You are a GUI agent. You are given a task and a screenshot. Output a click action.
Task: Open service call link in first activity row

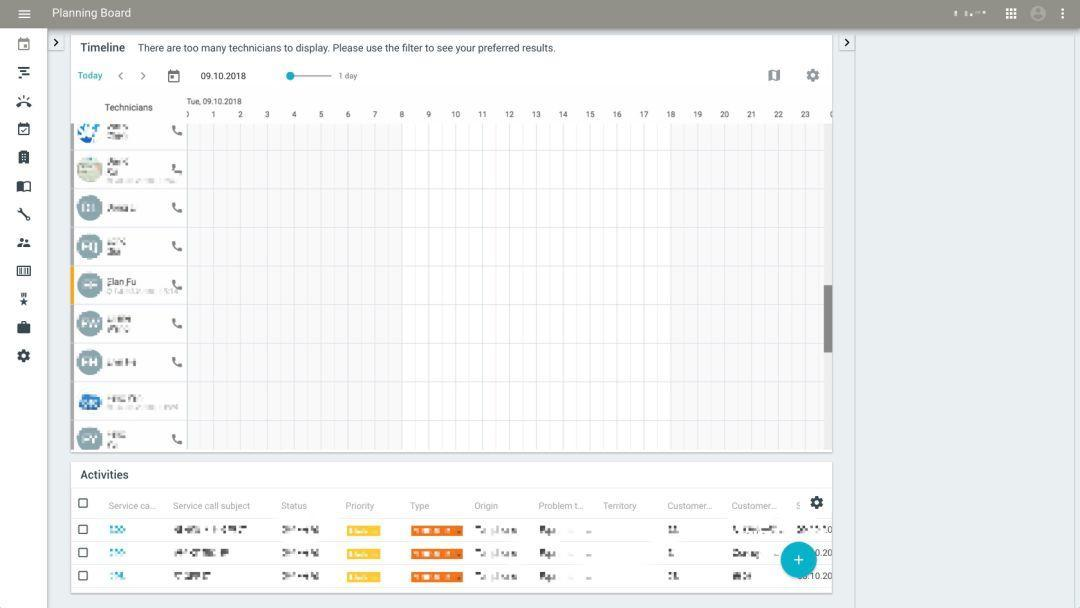[117, 530]
